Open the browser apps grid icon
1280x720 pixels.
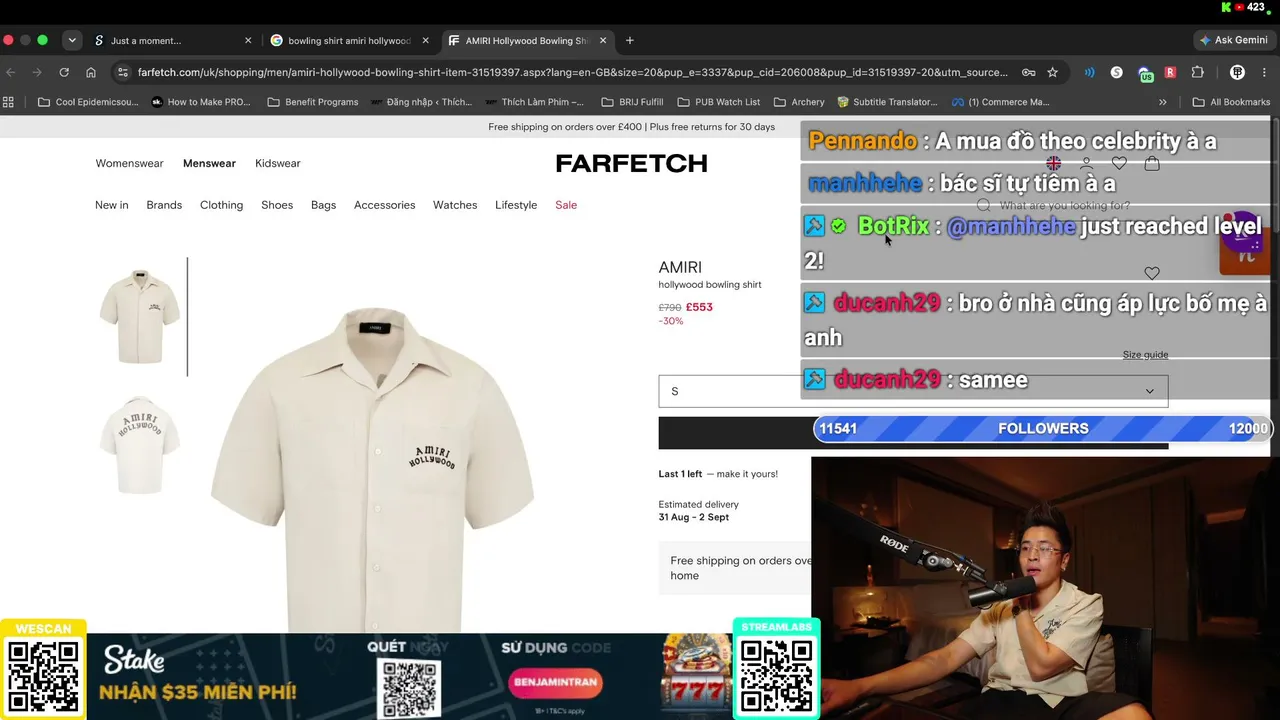coord(9,102)
